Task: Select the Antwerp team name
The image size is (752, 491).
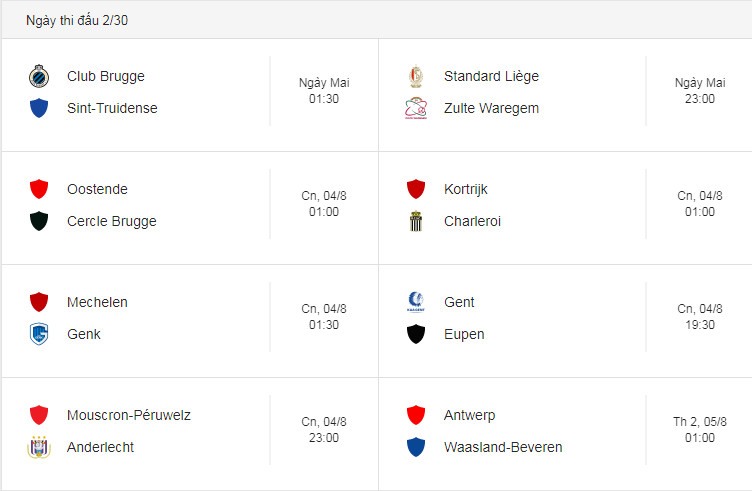Action: pyautogui.click(x=470, y=415)
